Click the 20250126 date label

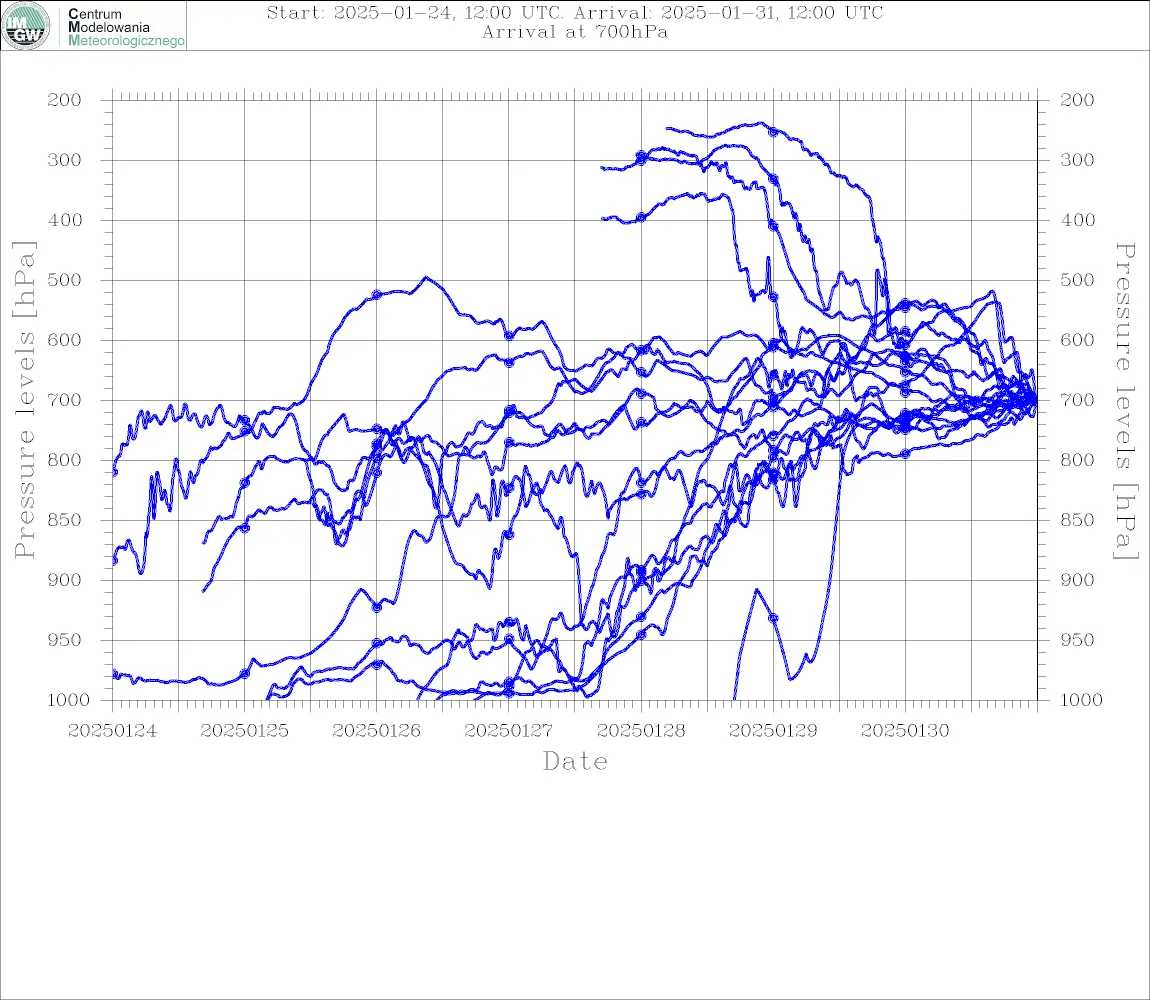coord(376,731)
